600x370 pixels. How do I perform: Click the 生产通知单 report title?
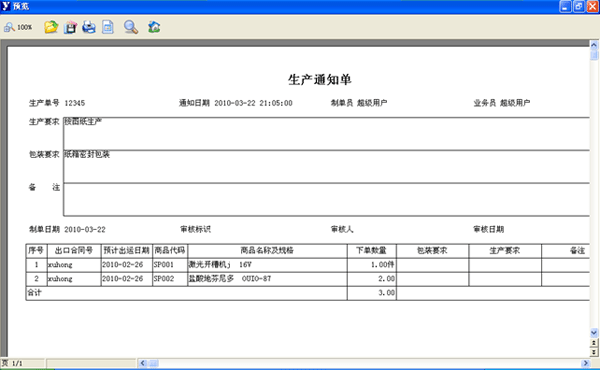click(320, 80)
